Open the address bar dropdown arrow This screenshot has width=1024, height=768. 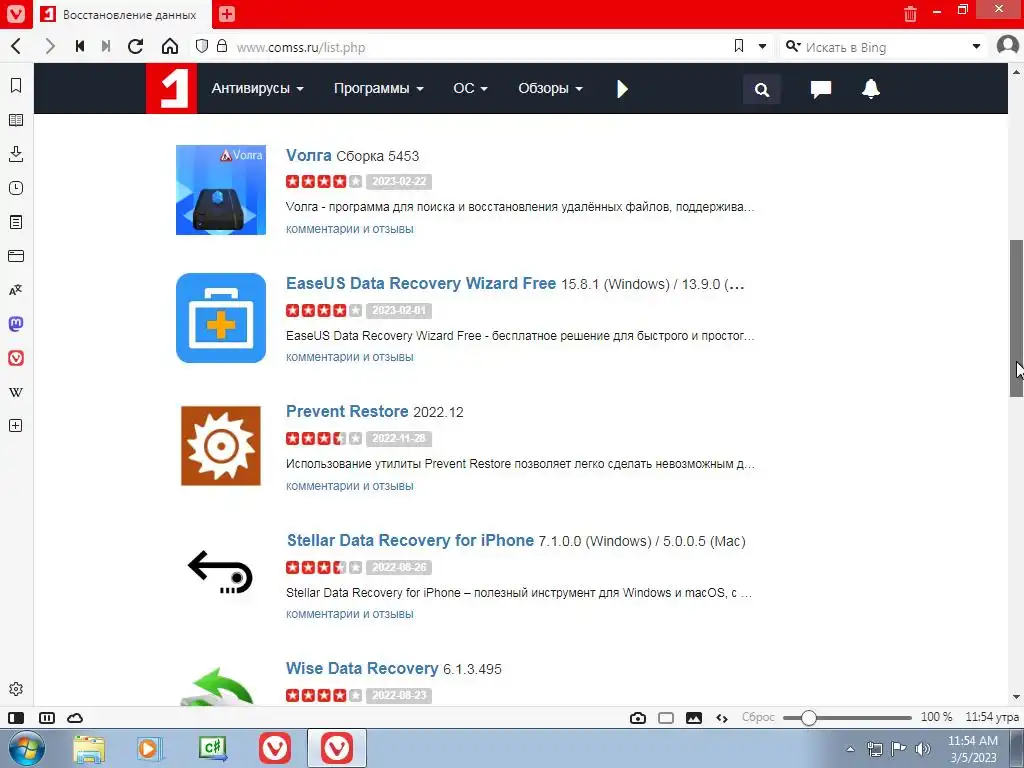click(x=762, y=46)
